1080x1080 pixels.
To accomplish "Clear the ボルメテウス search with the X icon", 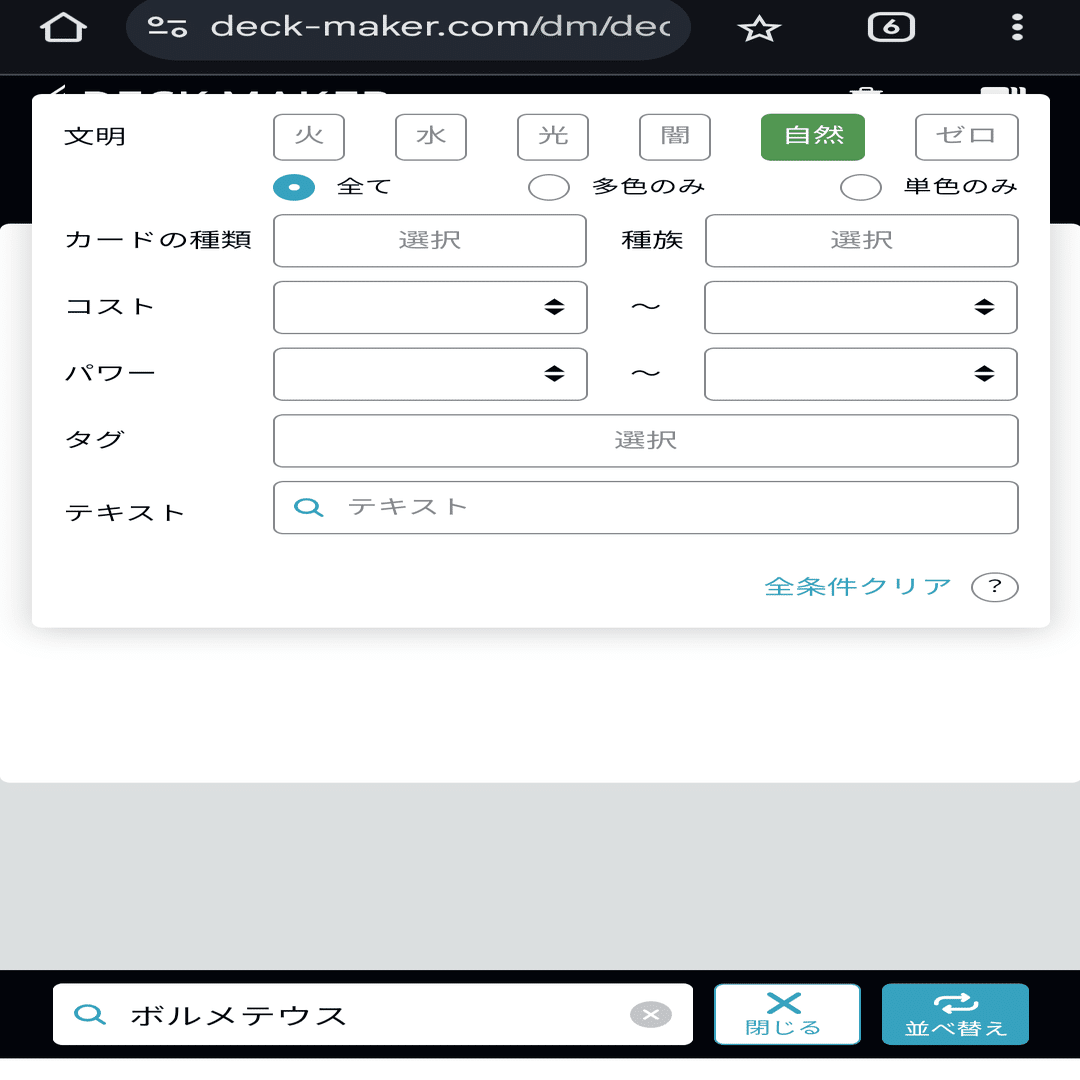I will [x=652, y=1013].
